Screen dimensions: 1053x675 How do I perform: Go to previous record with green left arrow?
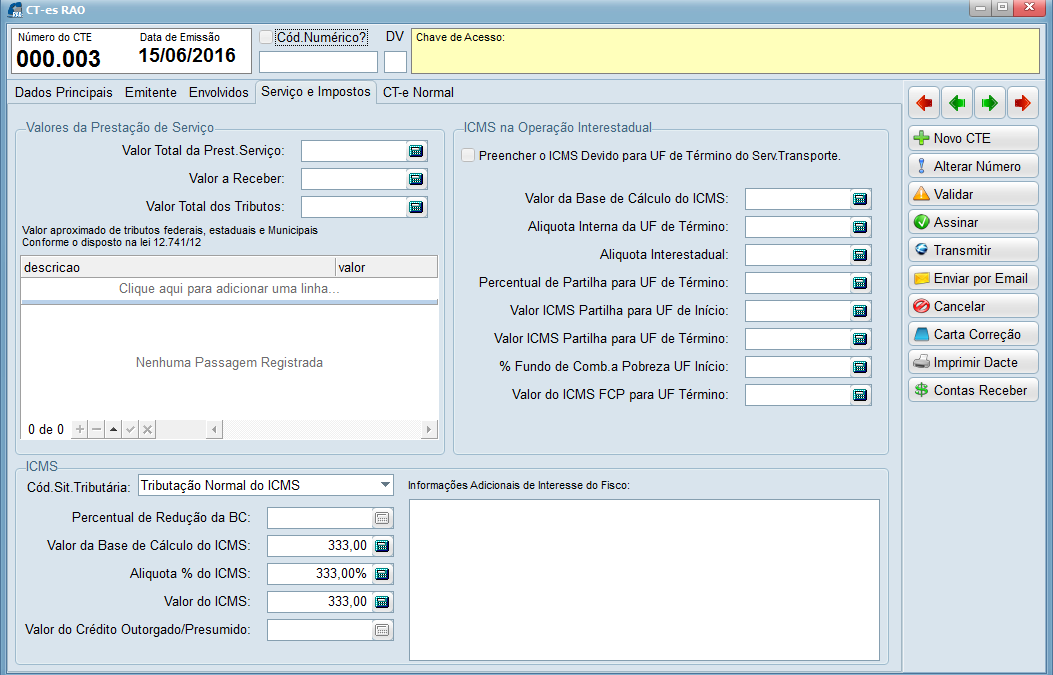point(957,103)
